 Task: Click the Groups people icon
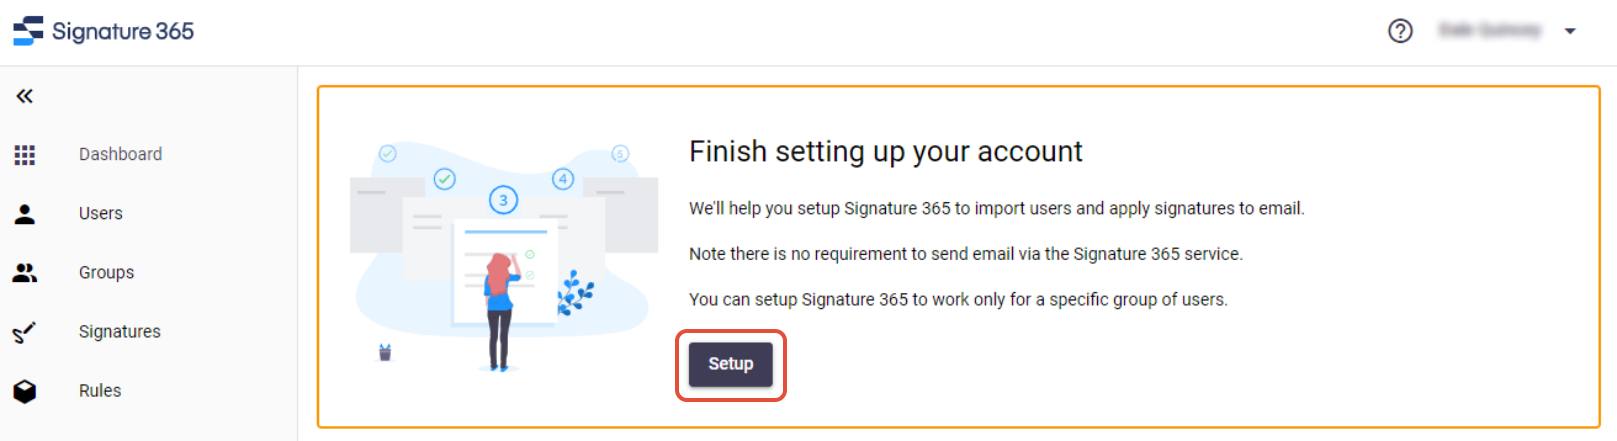pyautogui.click(x=25, y=272)
